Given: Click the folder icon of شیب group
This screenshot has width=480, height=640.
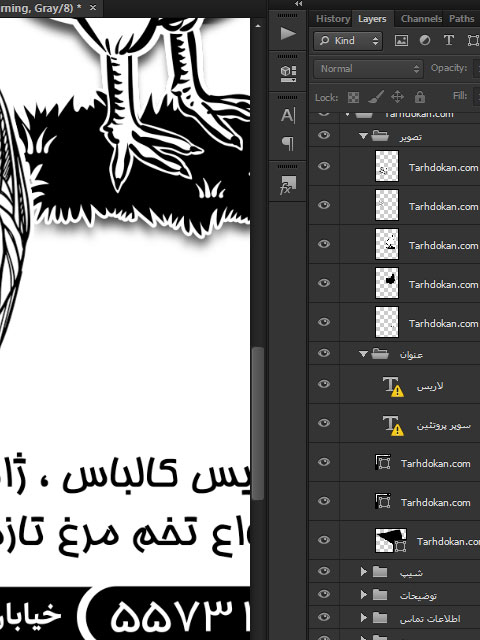Looking at the screenshot, I should (x=380, y=571).
